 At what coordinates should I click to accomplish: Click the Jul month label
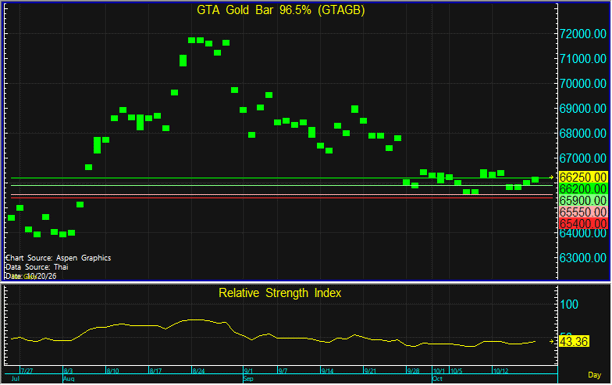(x=15, y=379)
